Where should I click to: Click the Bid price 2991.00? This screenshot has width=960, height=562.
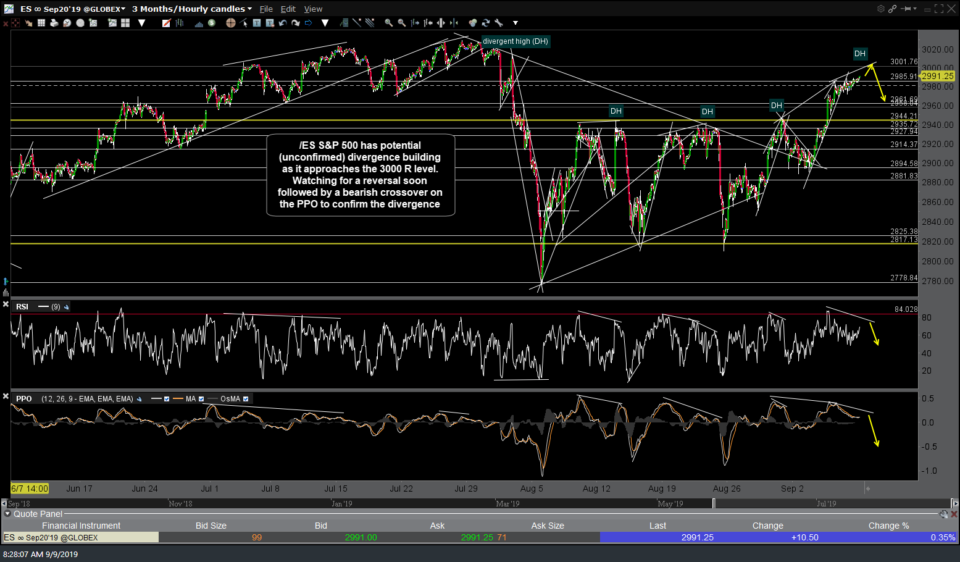[x=361, y=538]
